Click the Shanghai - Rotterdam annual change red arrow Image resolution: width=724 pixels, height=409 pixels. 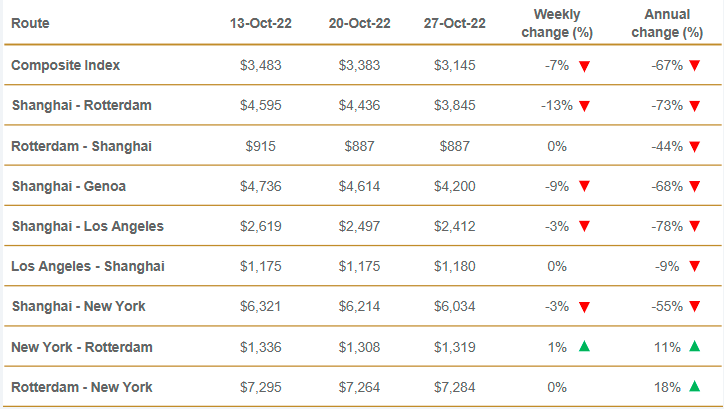coord(694,106)
